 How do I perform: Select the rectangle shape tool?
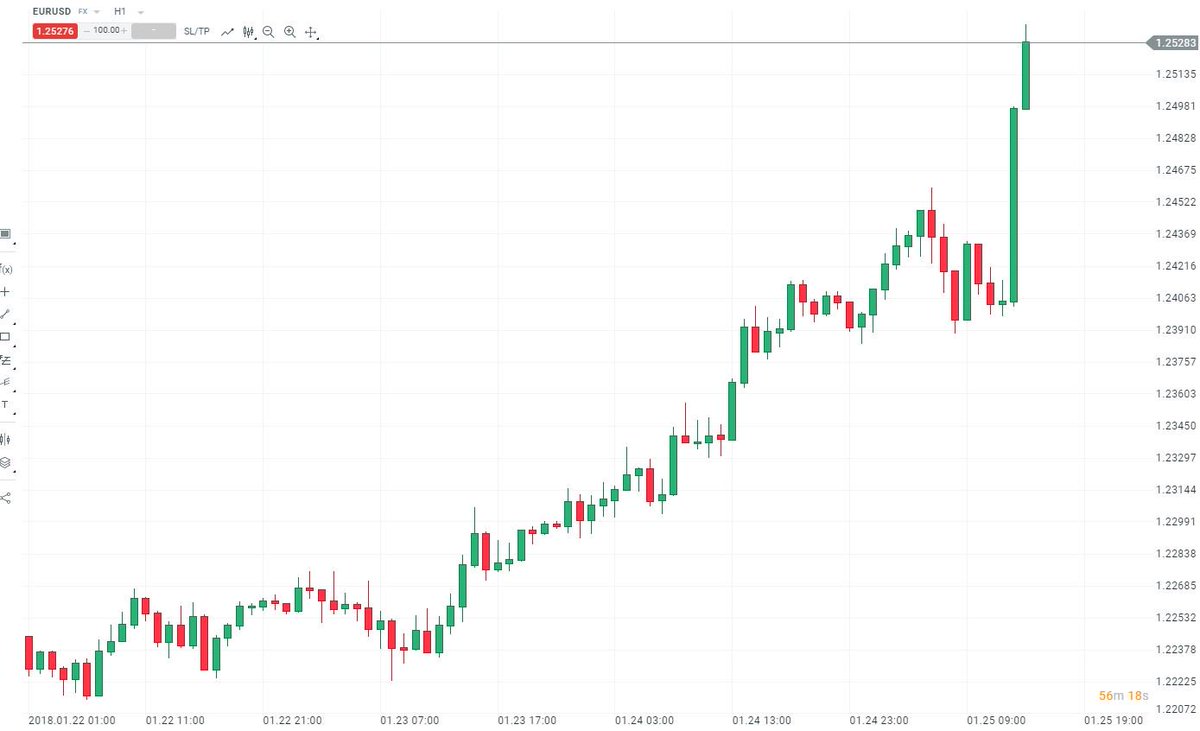[x=5, y=337]
